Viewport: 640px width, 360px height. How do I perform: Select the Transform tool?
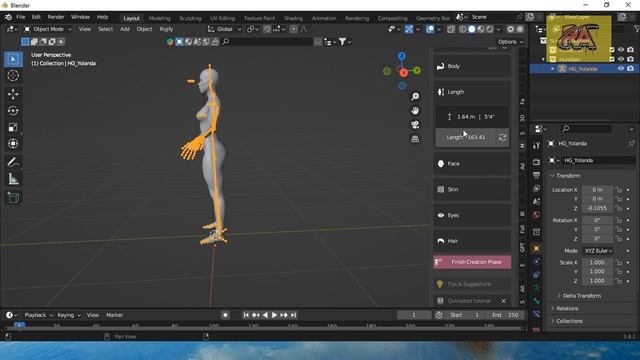pos(13,144)
